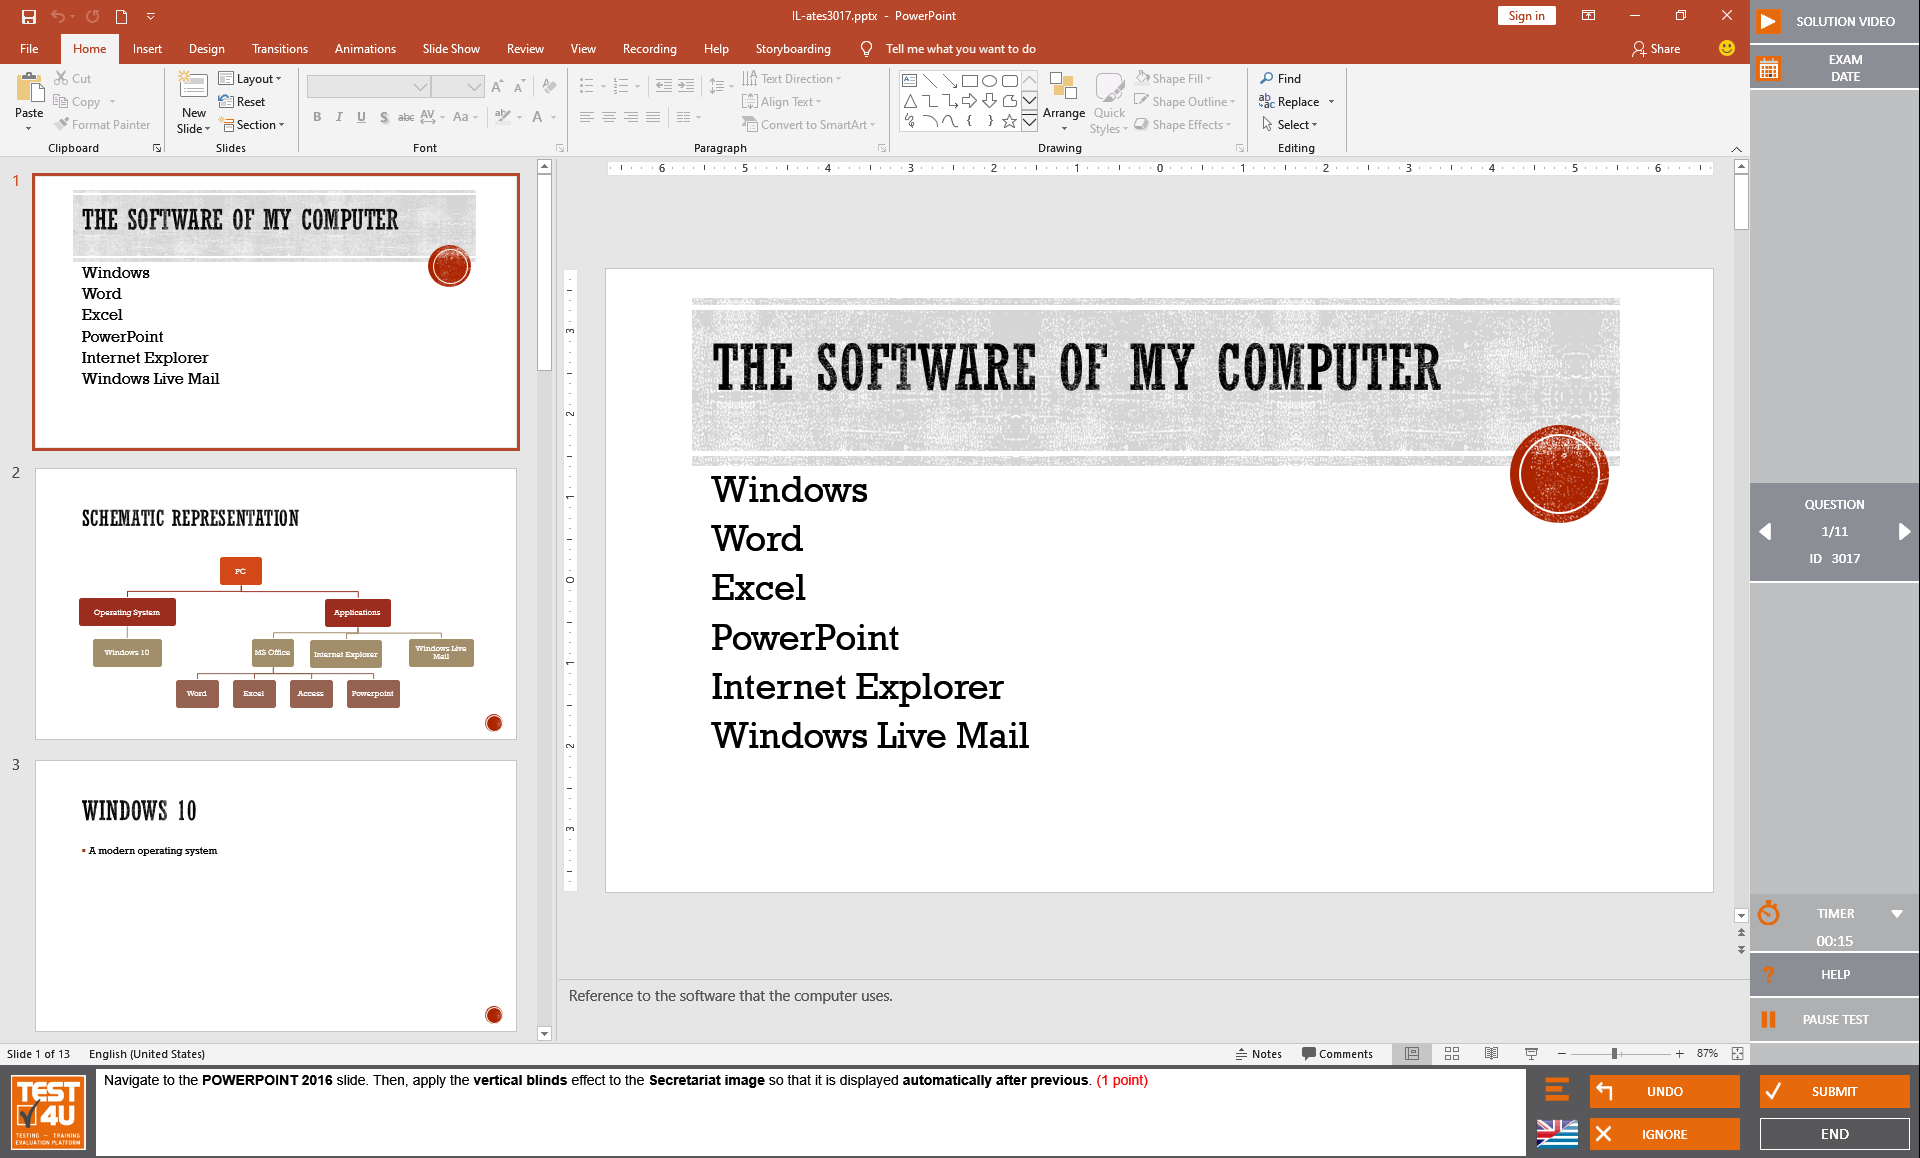This screenshot has height=1158, width=1920.
Task: Open the Section dropdown
Action: tap(252, 125)
